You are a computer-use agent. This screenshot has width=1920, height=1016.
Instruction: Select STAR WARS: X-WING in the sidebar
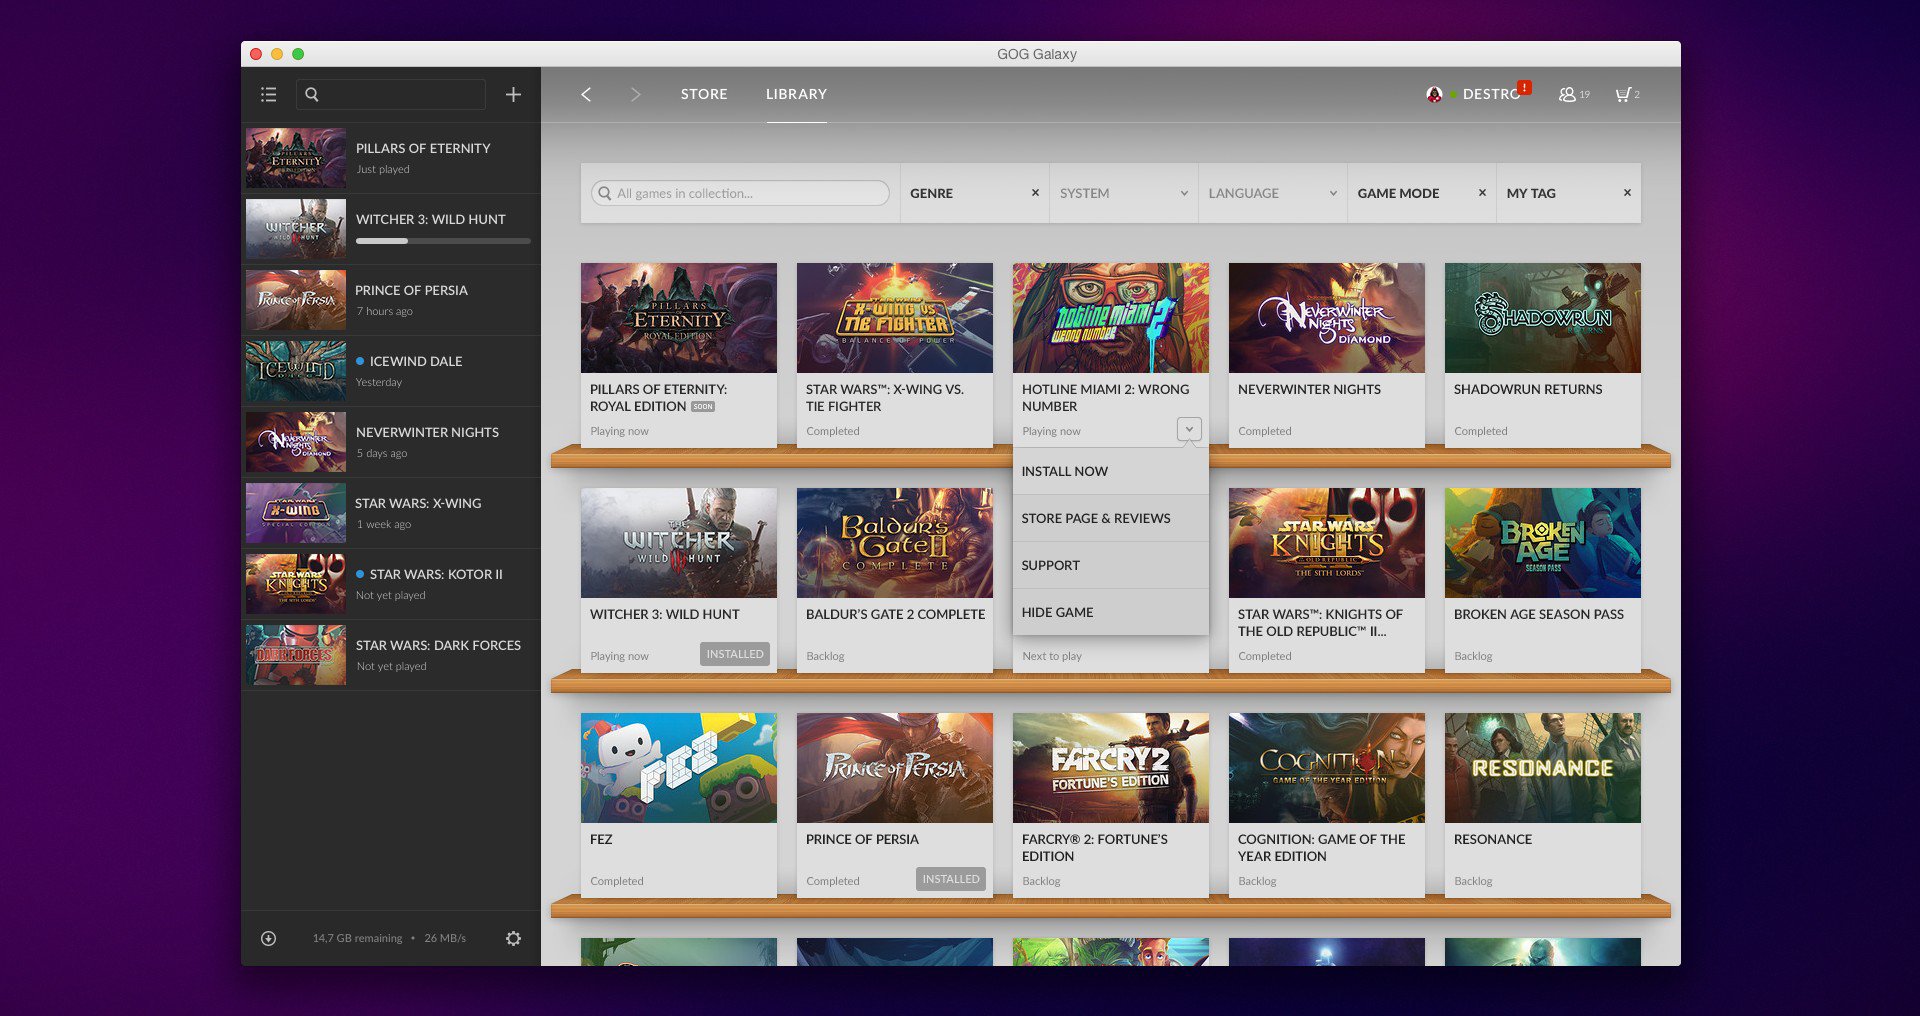[391, 513]
